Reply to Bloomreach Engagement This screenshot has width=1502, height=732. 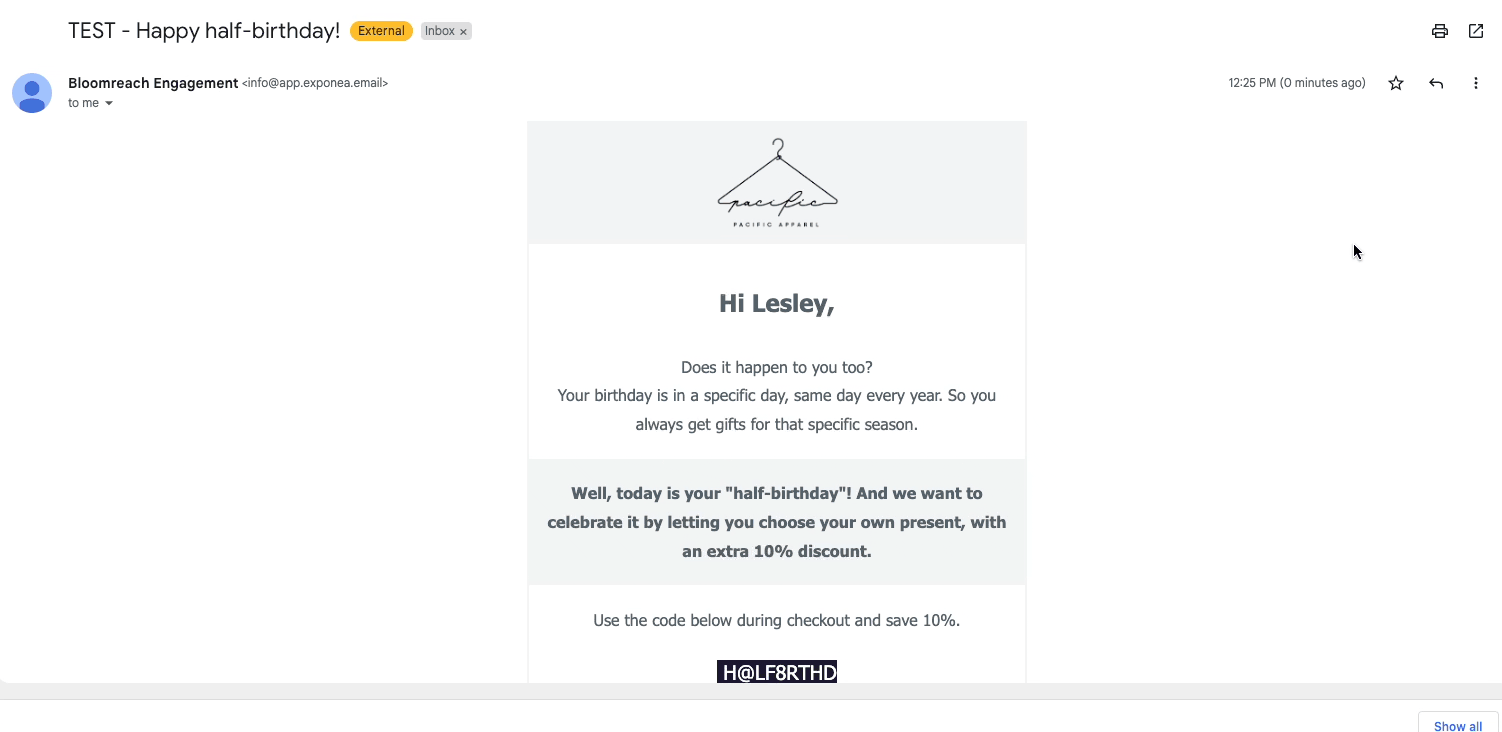click(x=1436, y=84)
